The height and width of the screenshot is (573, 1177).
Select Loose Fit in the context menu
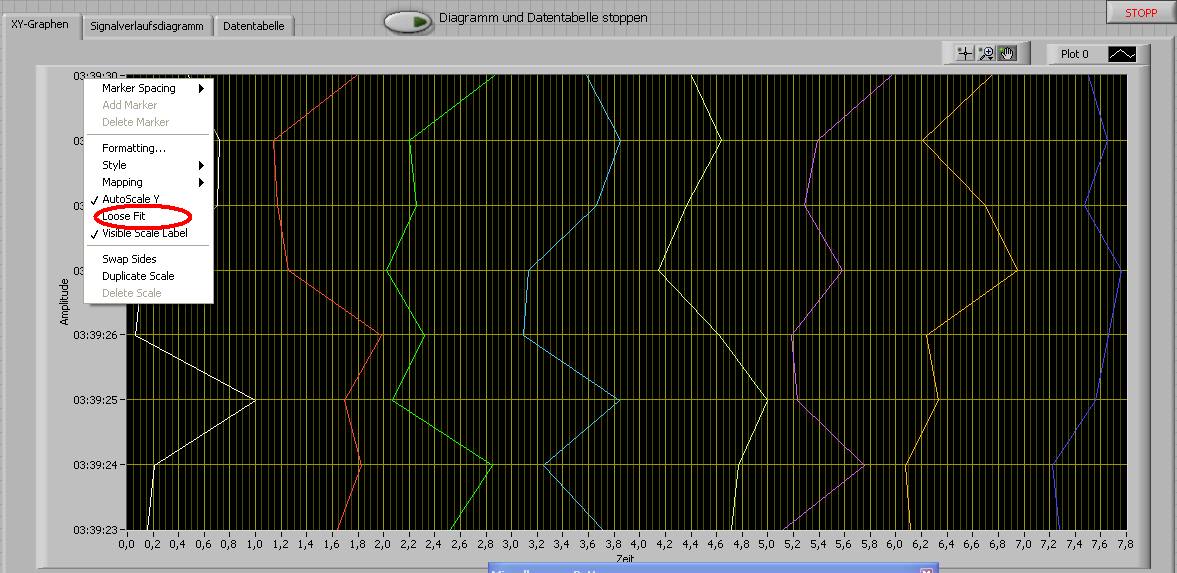[x=149, y=216]
